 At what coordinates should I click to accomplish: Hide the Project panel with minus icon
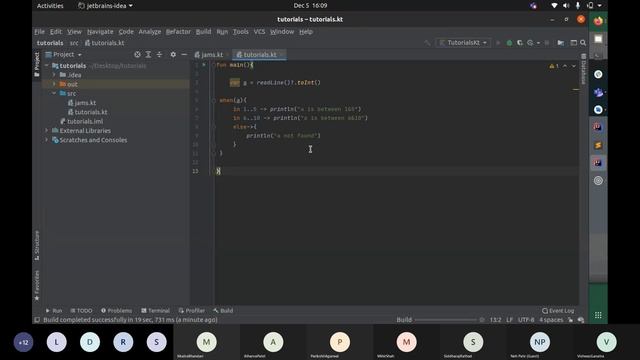(x=184, y=54)
